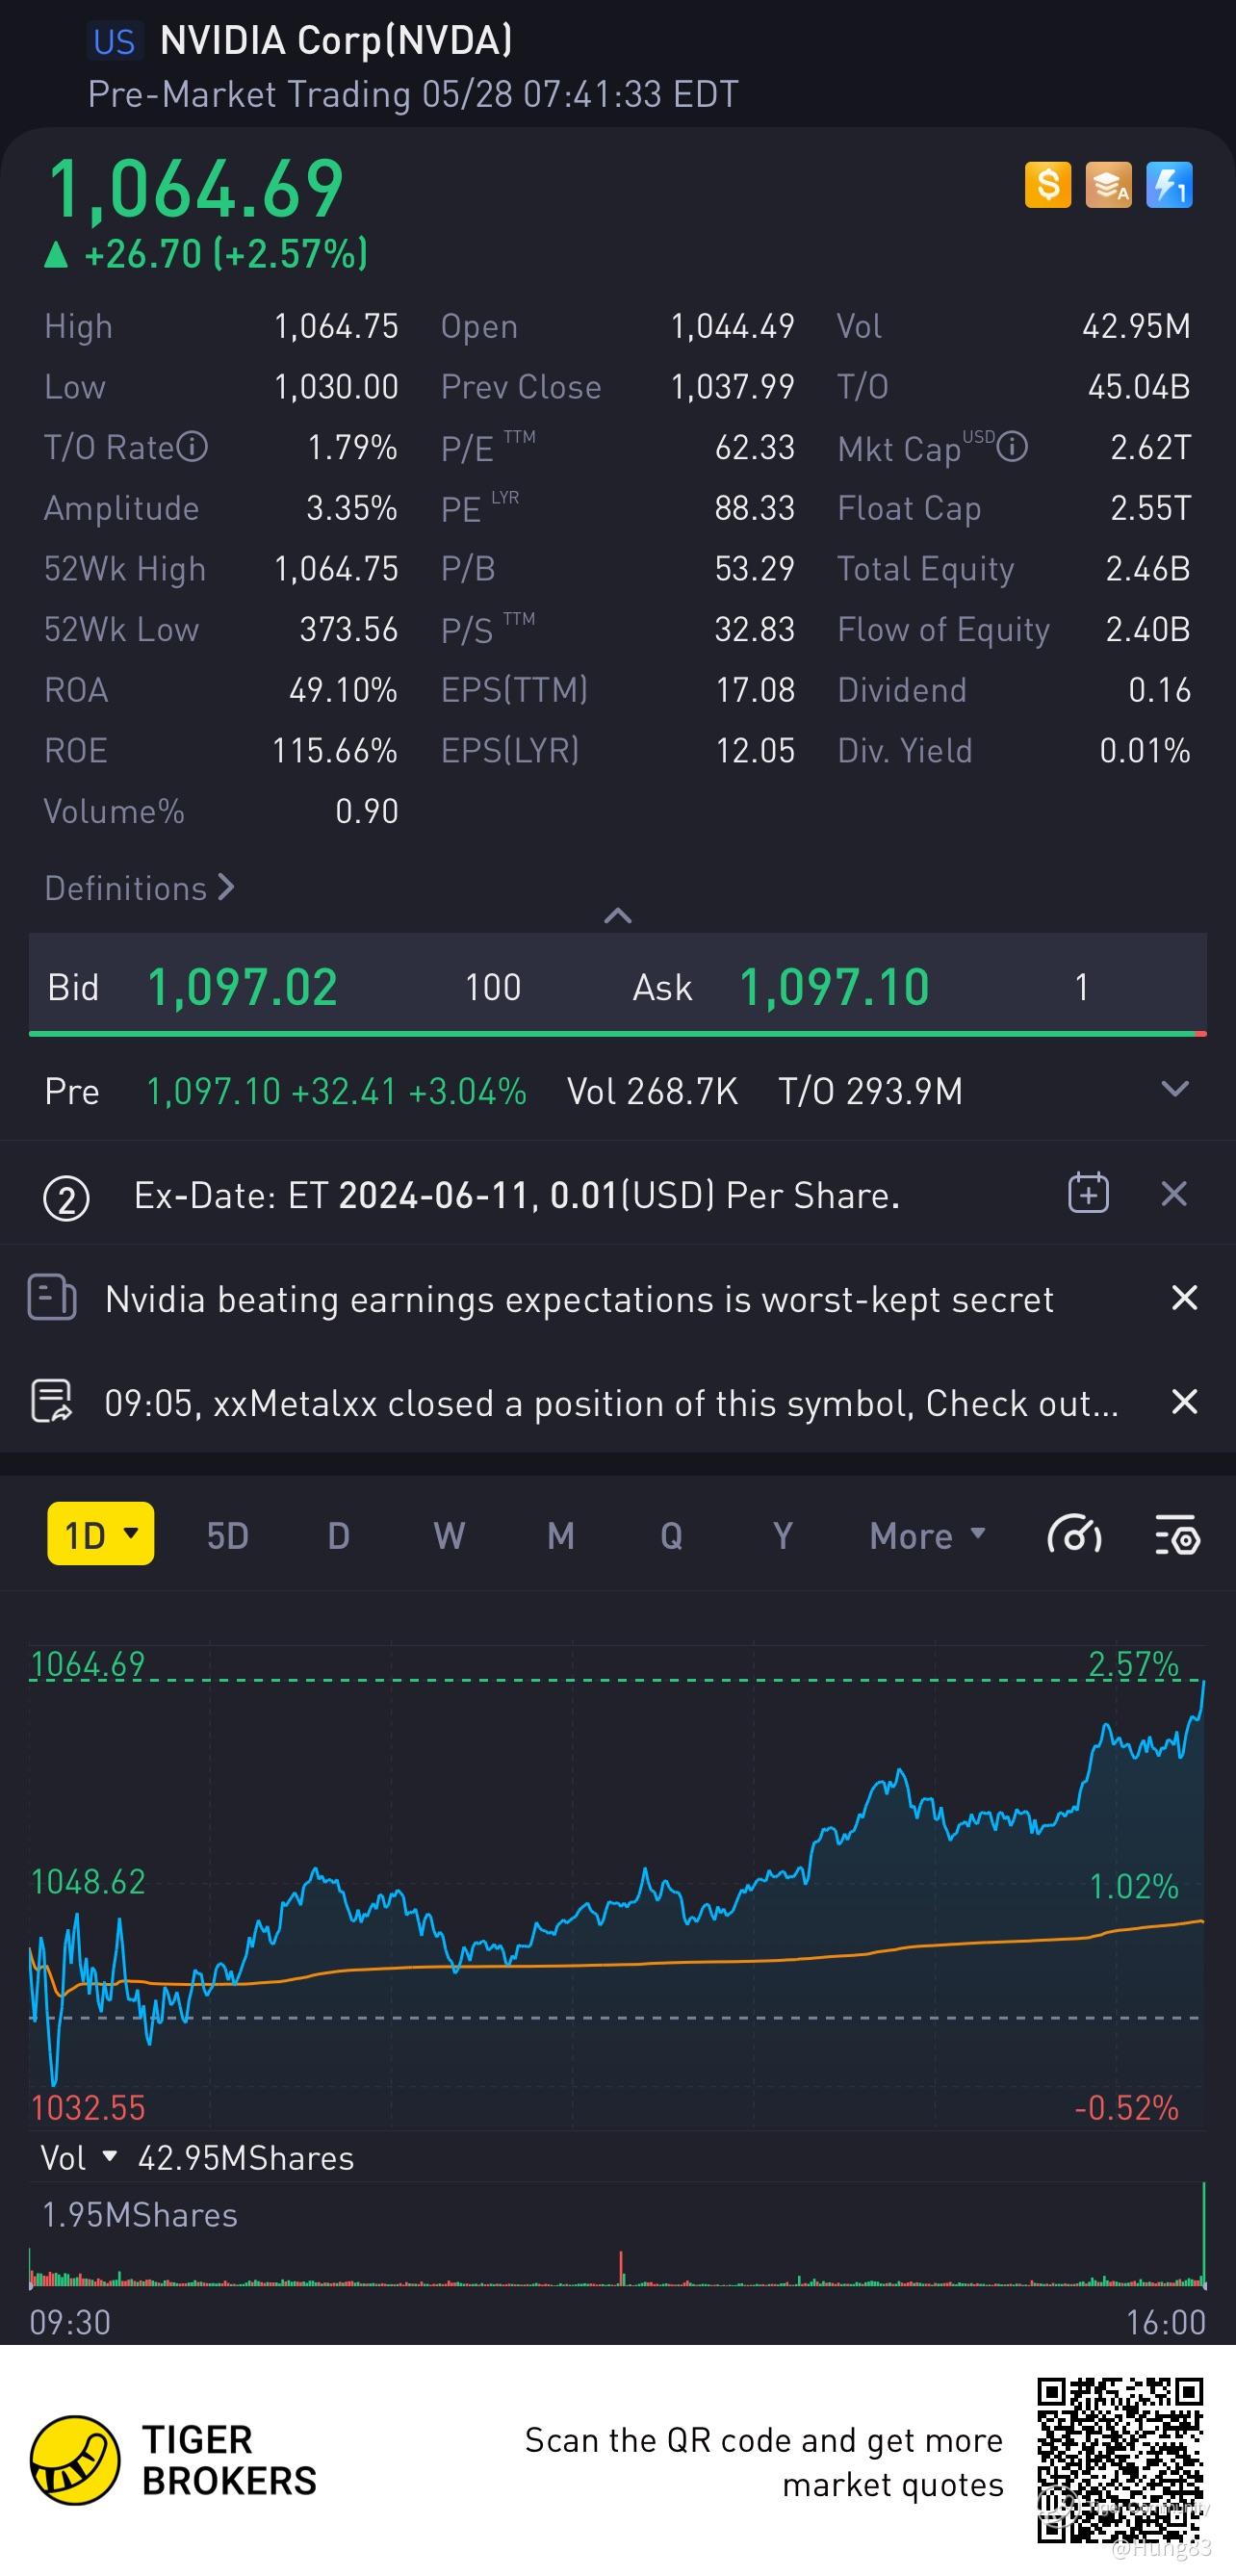Collapse the stock statistics panel

pyautogui.click(x=618, y=915)
